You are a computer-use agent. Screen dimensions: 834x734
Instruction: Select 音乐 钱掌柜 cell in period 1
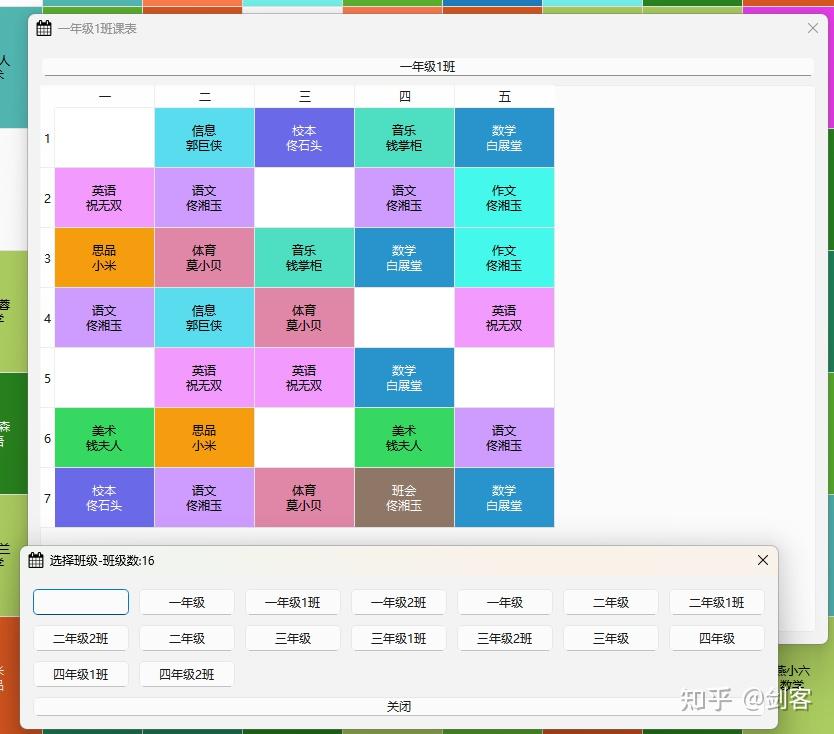404,138
